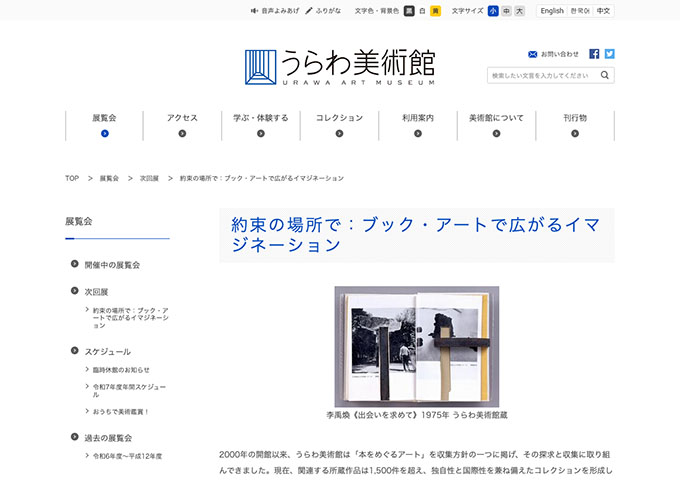Click the blue arrow under 展覧会
The height and width of the screenshot is (480, 680).
point(105,134)
